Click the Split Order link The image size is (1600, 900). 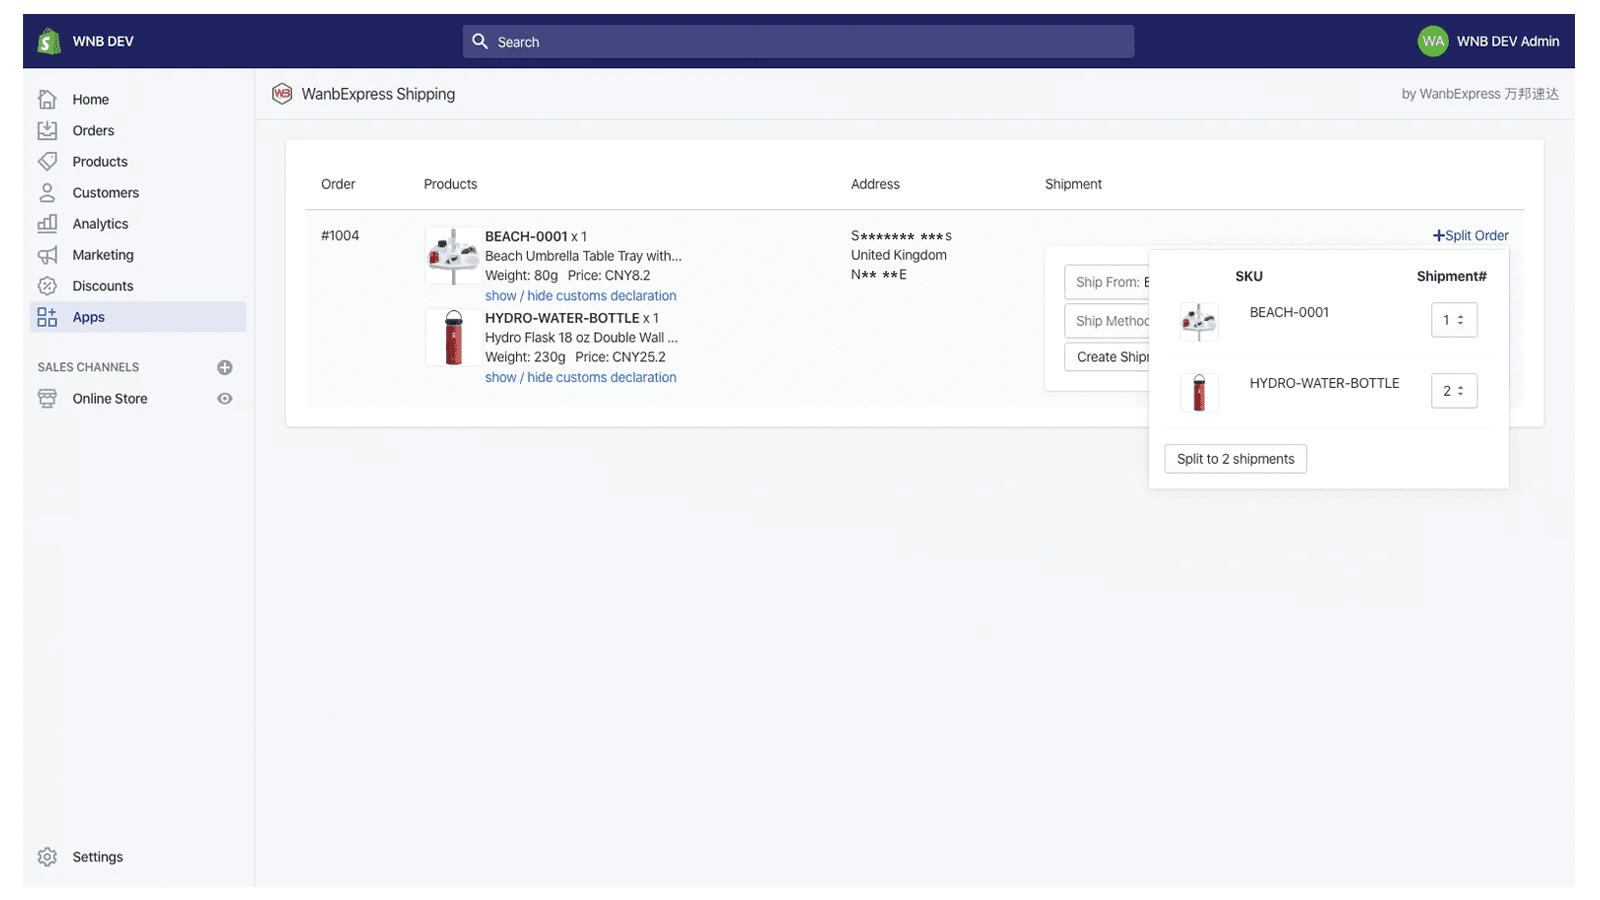[1470, 236]
